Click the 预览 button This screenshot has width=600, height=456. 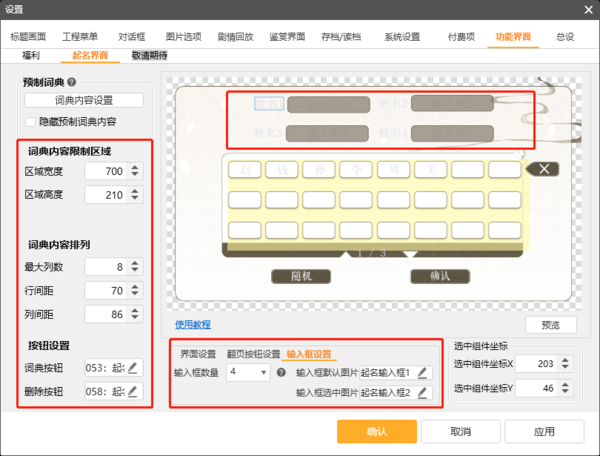coord(550,325)
